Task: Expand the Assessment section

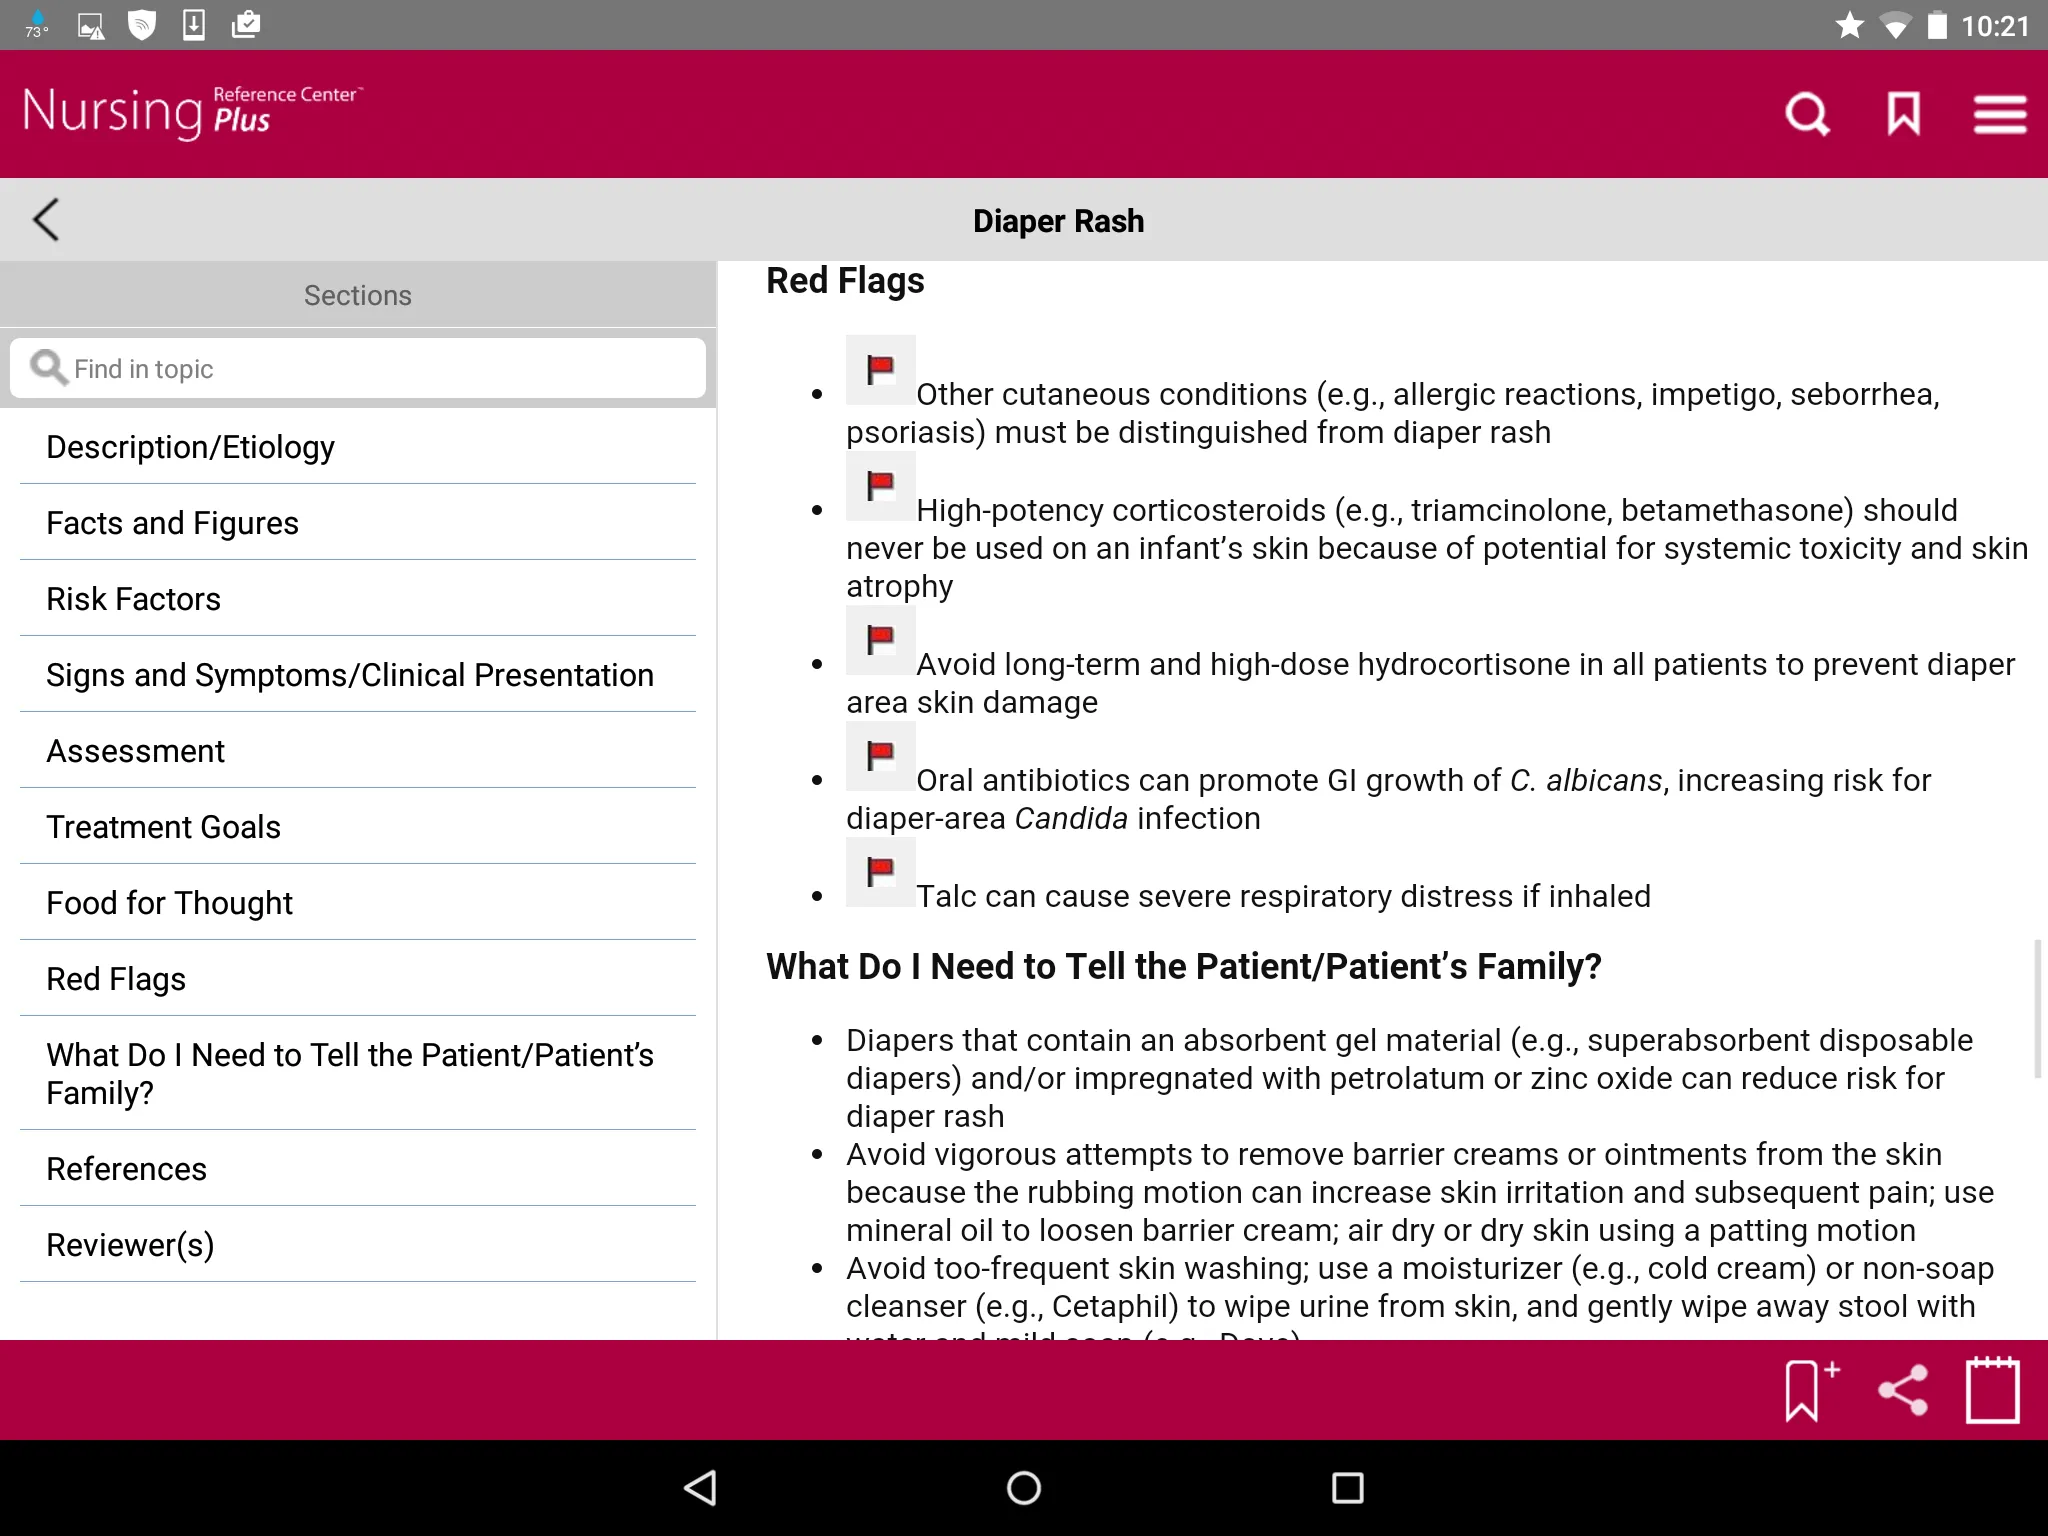Action: [135, 750]
